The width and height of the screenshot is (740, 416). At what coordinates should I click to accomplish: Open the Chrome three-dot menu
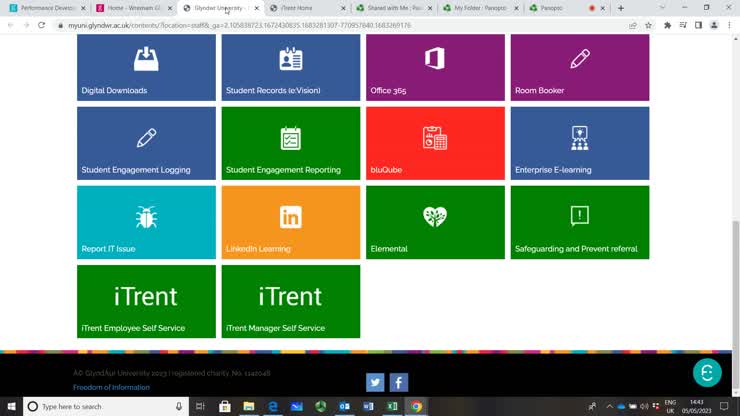click(730, 25)
